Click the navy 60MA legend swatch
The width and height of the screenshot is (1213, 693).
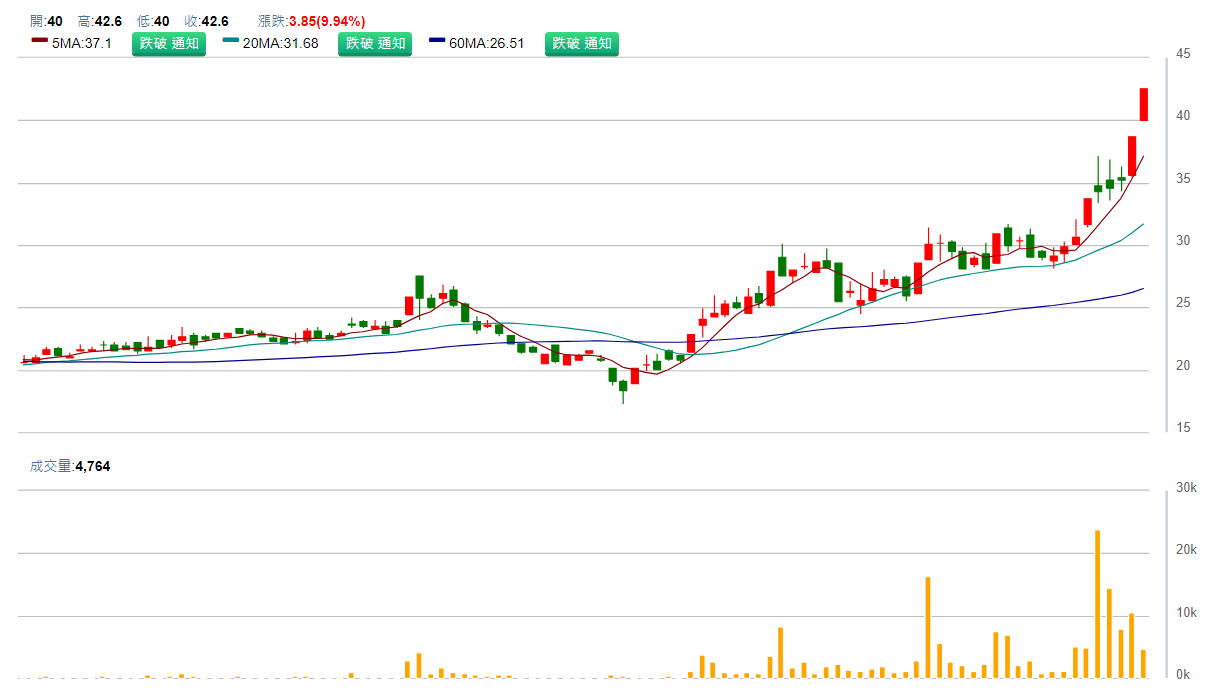pyautogui.click(x=437, y=40)
